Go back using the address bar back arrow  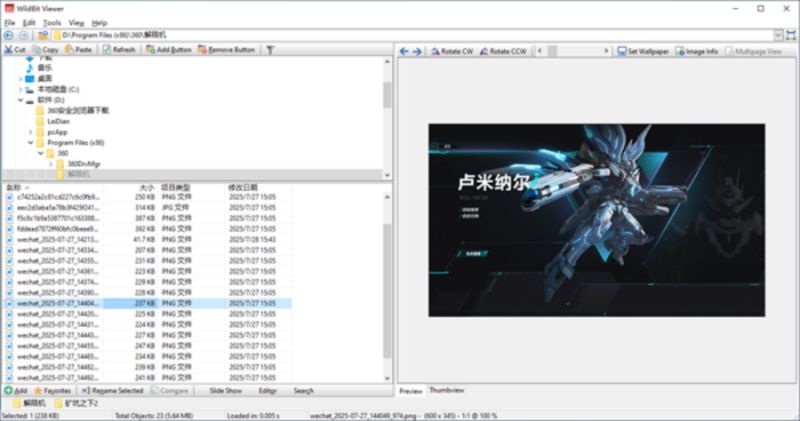tap(9, 35)
